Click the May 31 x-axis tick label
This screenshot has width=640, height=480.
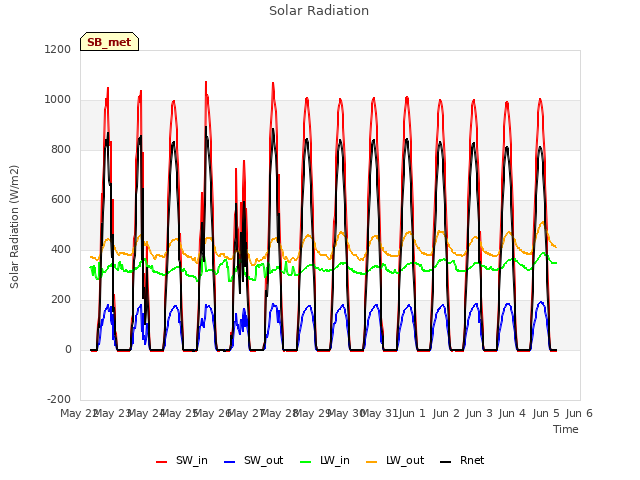380,413
